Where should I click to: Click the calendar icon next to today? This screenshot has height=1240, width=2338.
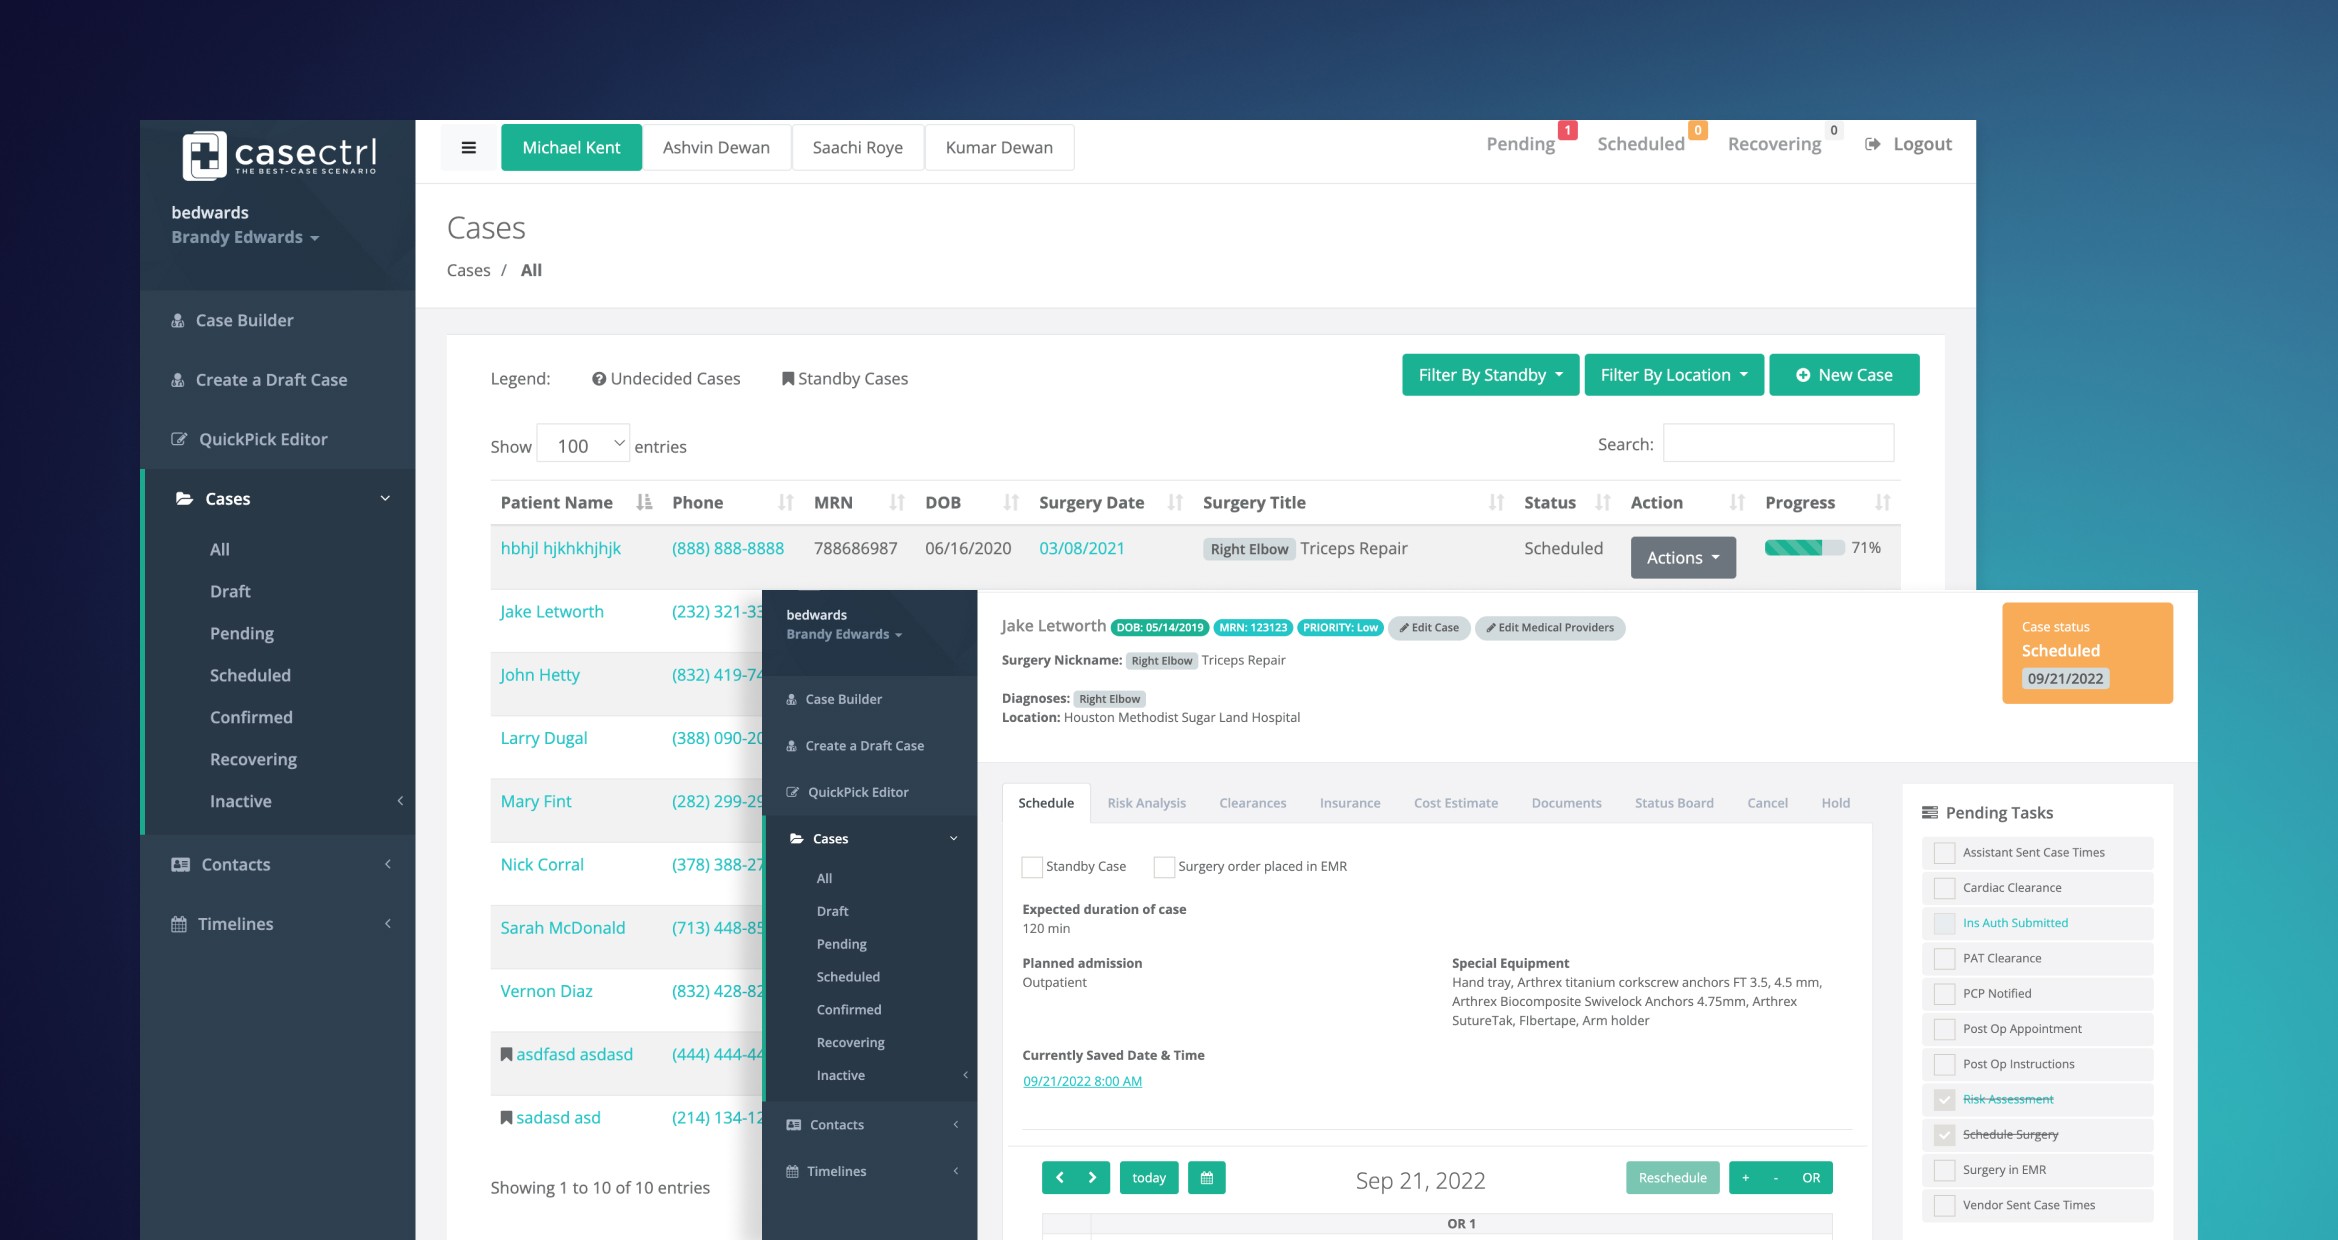pyautogui.click(x=1206, y=1178)
